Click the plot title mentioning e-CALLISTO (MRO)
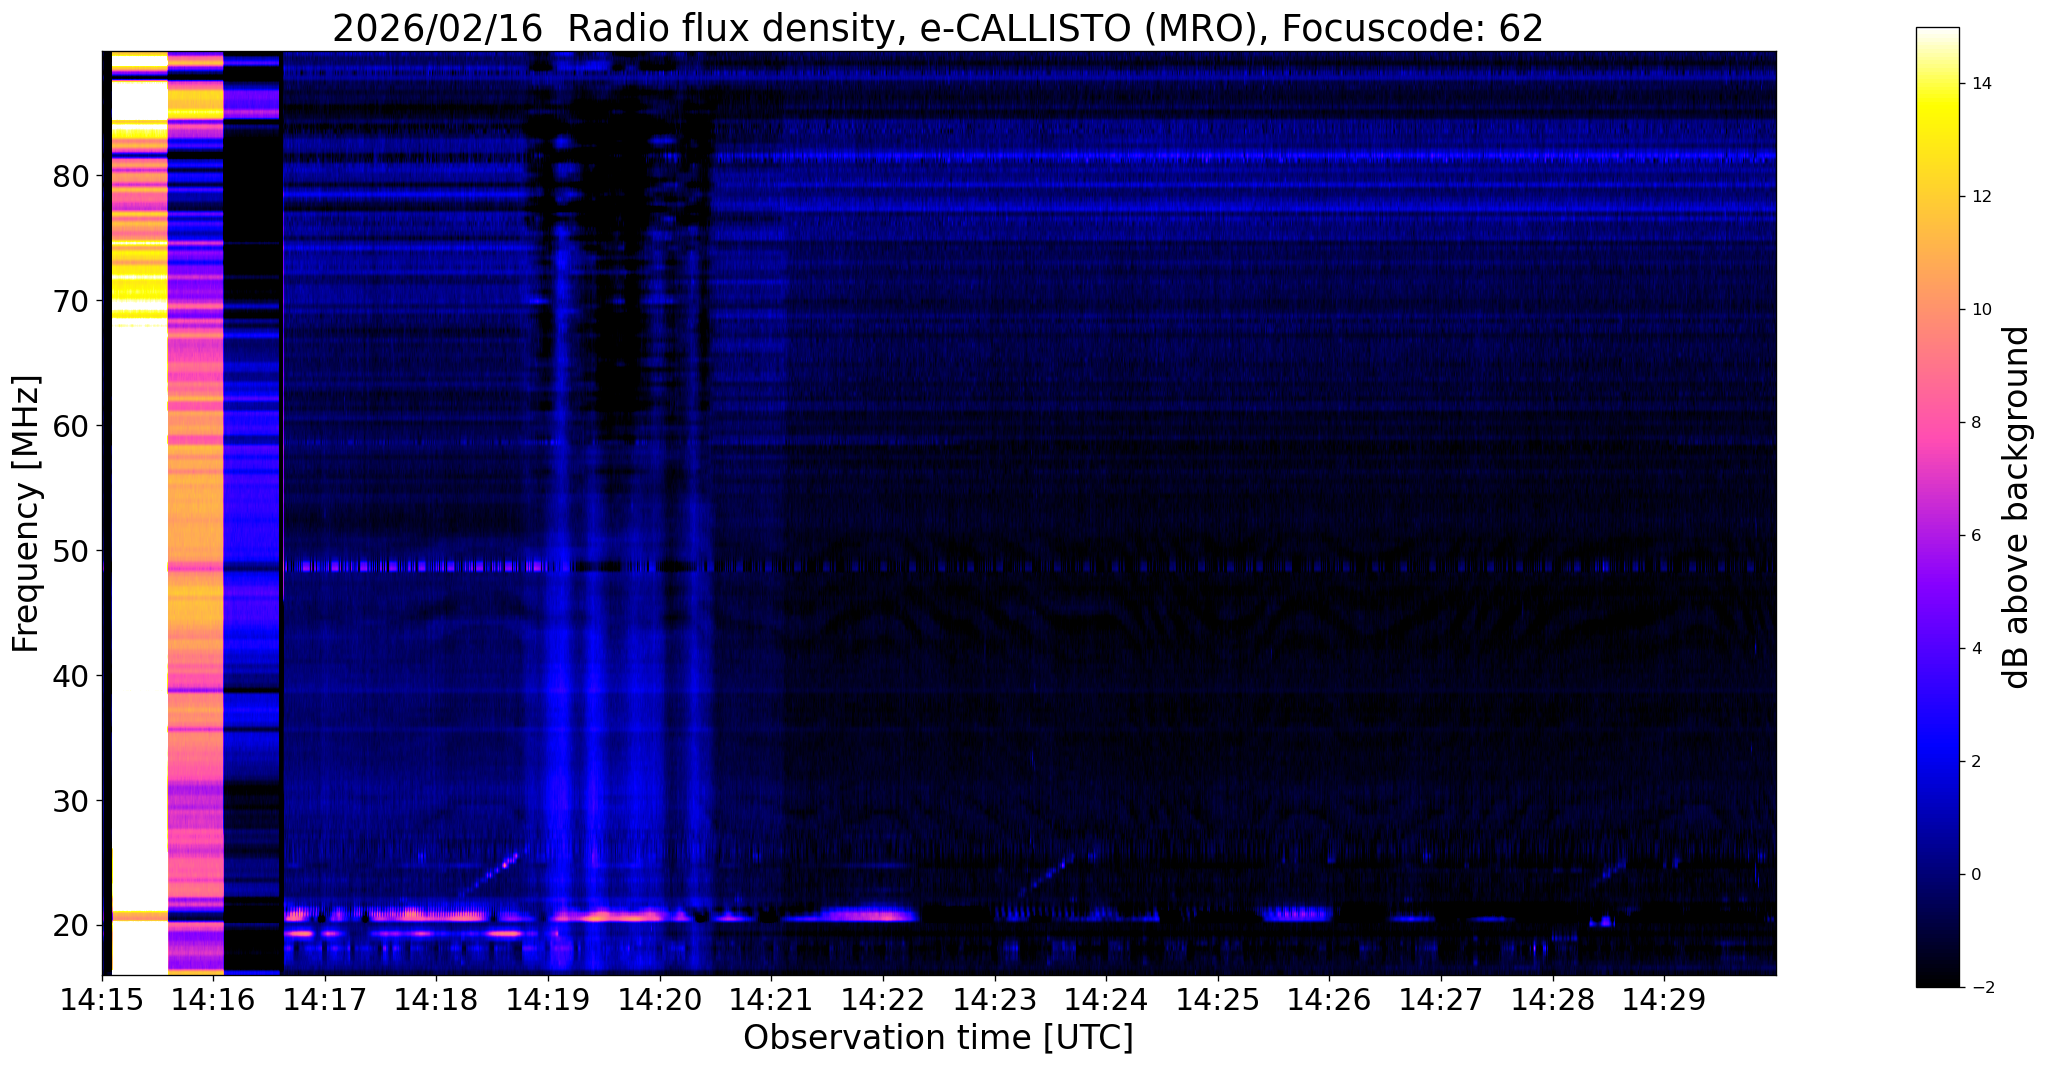 938,29
